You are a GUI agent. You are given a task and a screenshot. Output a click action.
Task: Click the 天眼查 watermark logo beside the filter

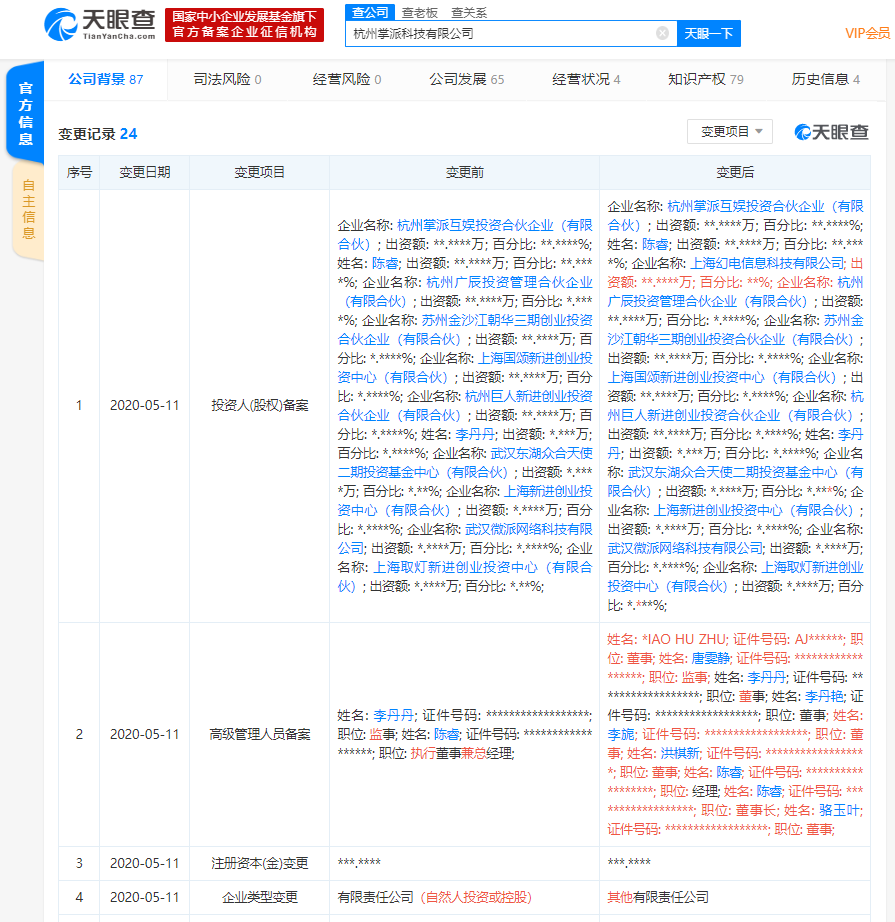pos(831,132)
